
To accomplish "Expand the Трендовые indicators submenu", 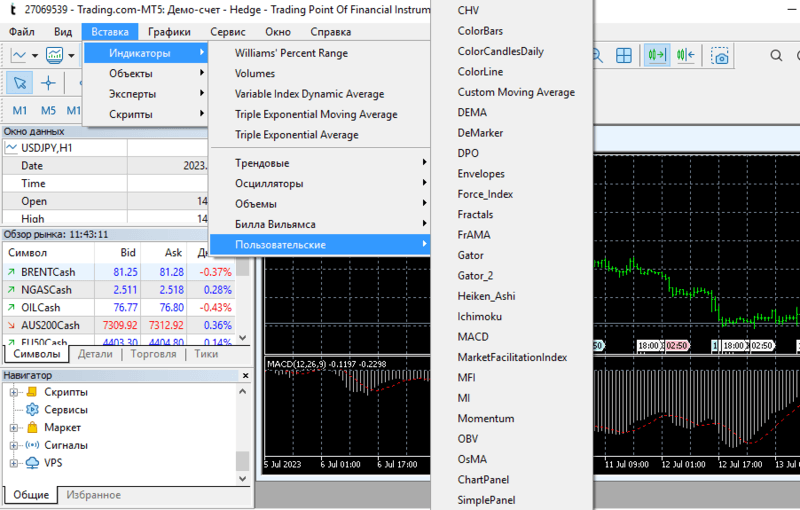I will click(x=320, y=163).
